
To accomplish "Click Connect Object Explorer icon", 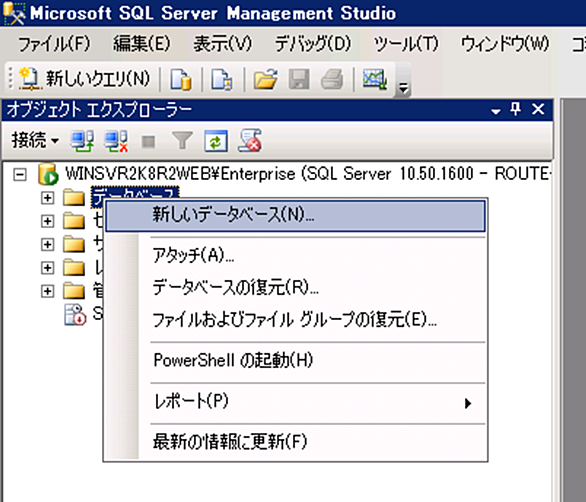I will pyautogui.click(x=82, y=141).
